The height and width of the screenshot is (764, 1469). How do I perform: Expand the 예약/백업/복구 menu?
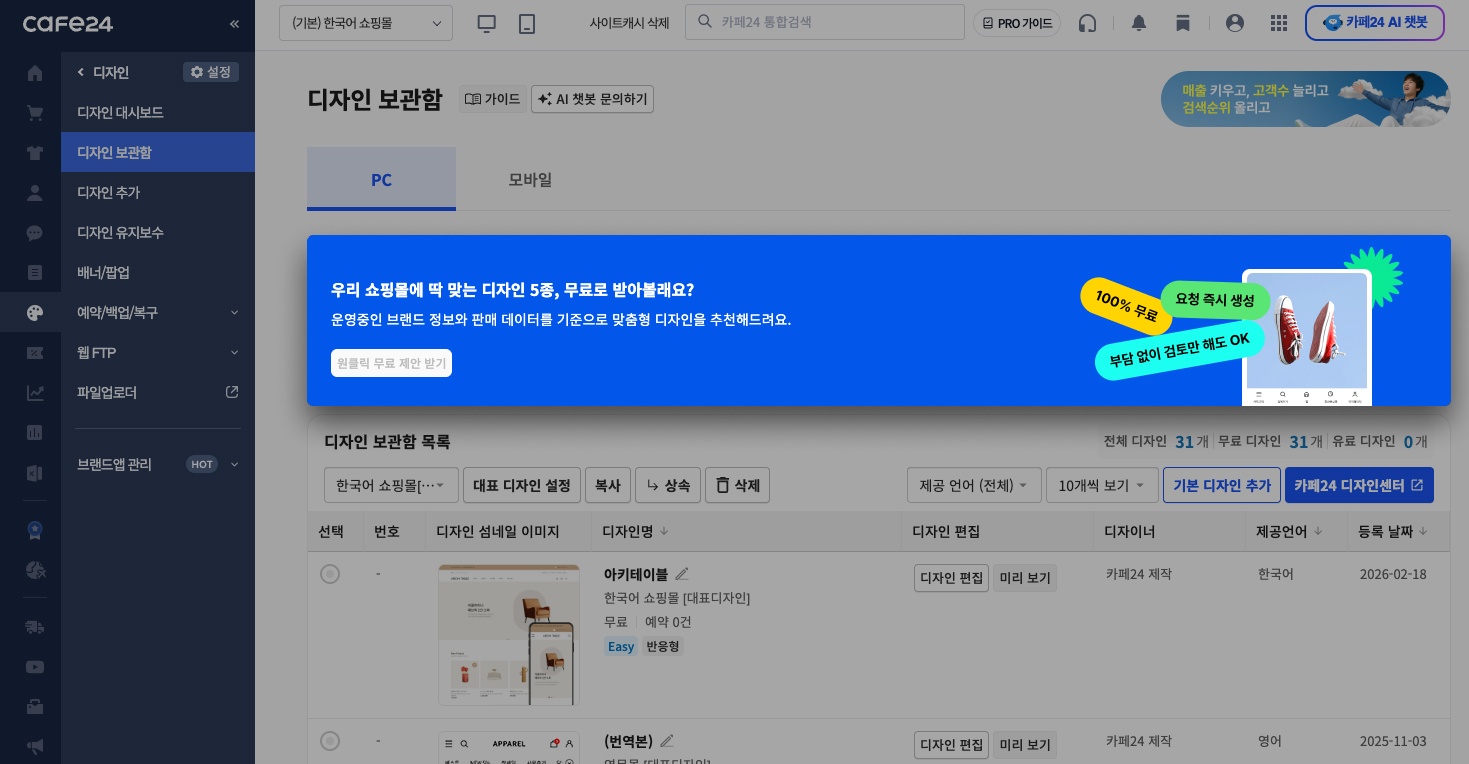click(158, 312)
